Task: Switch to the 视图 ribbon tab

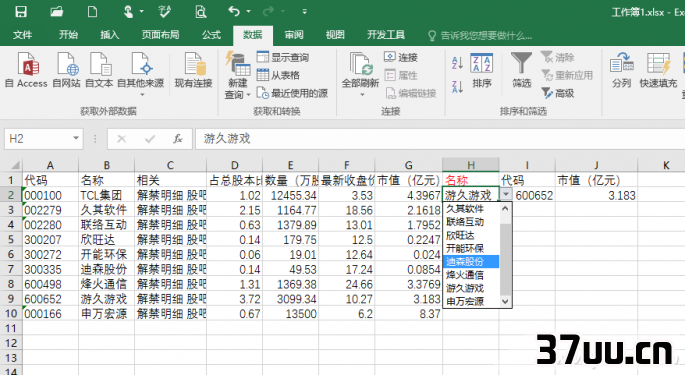Action: pyautogui.click(x=335, y=35)
